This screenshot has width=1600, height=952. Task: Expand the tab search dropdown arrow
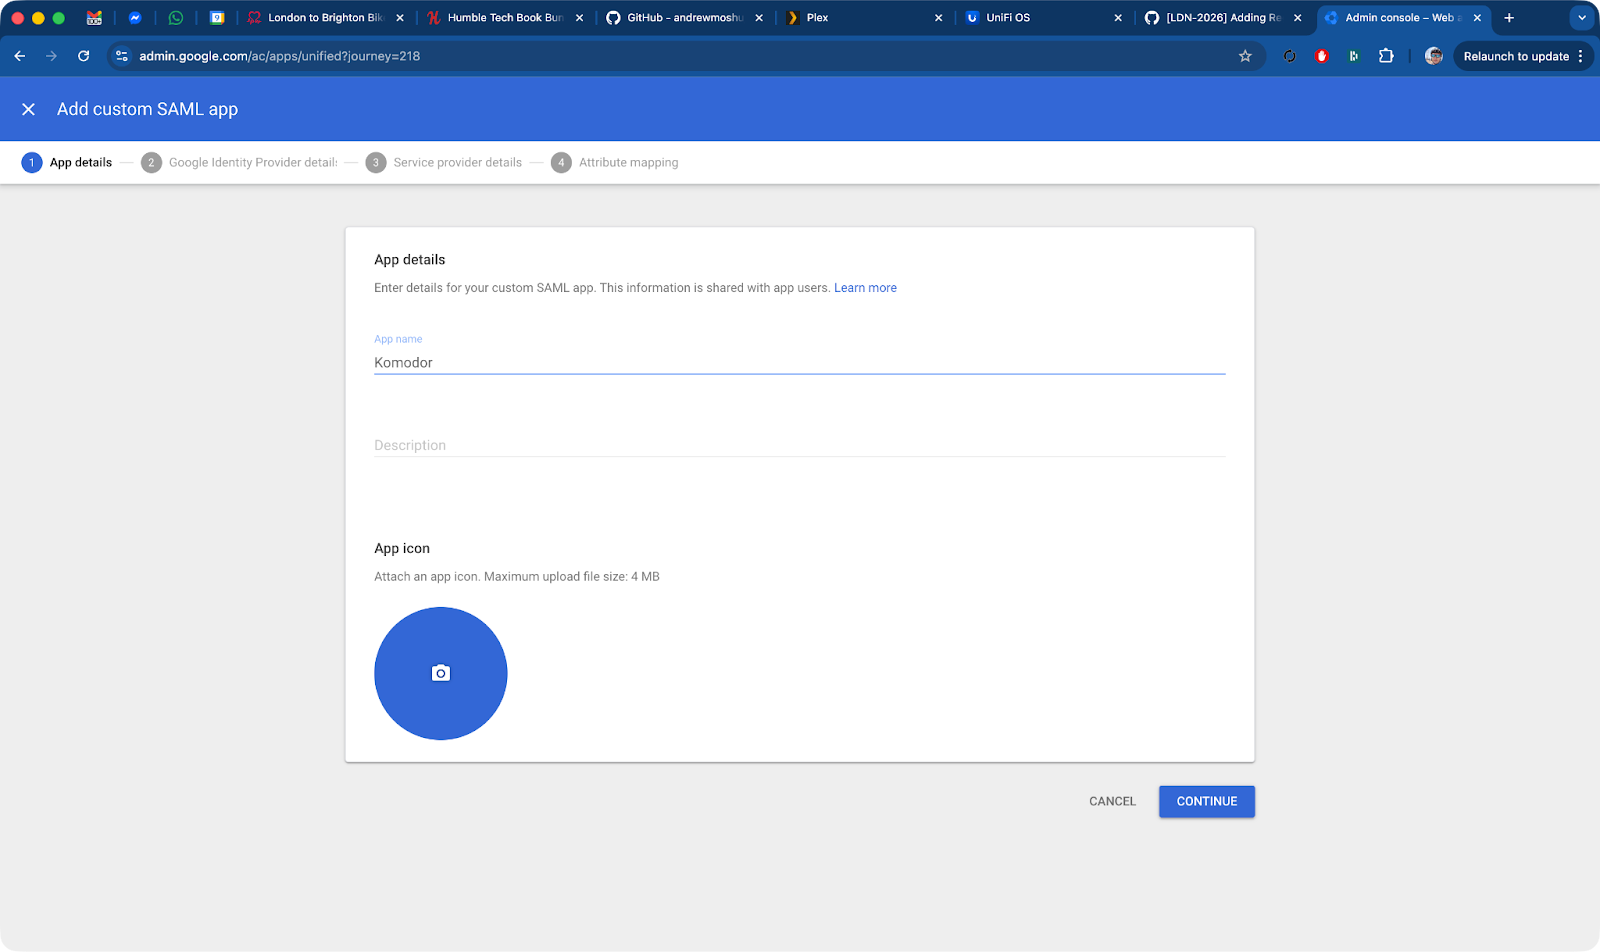coord(1581,18)
